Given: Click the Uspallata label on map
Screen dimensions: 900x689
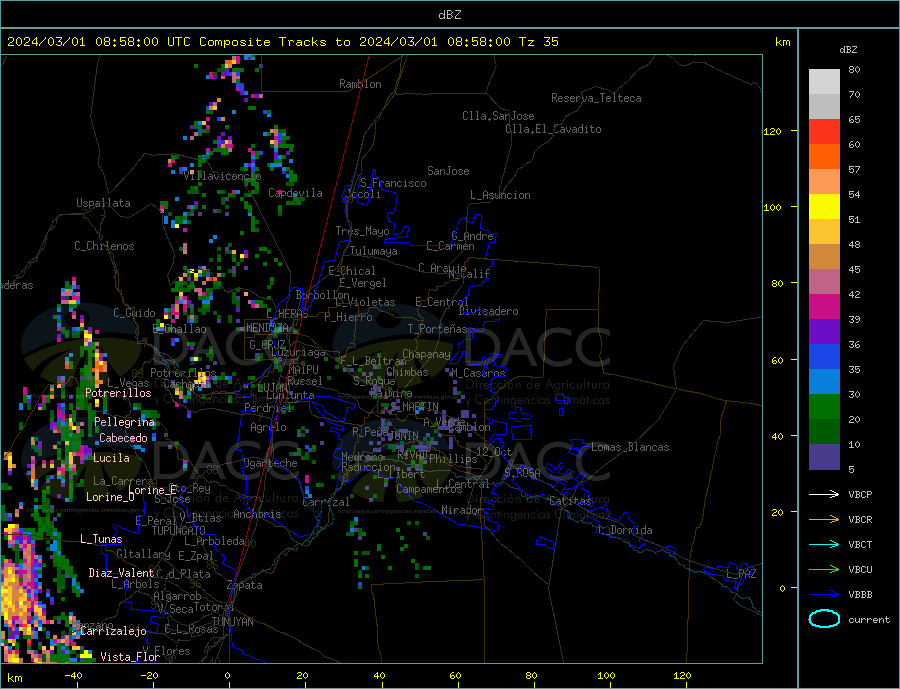Looking at the screenshot, I should tap(103, 203).
